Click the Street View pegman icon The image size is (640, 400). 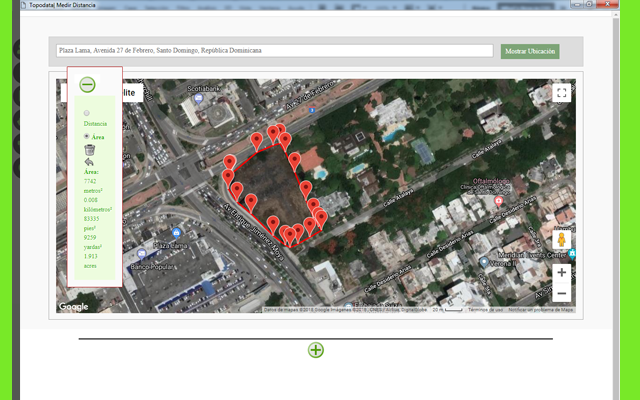coord(561,239)
